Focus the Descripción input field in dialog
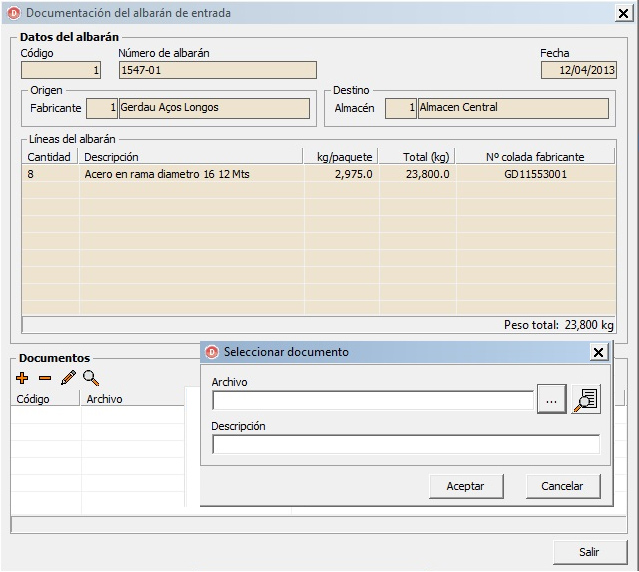Viewport: 639px width, 572px height. click(406, 444)
